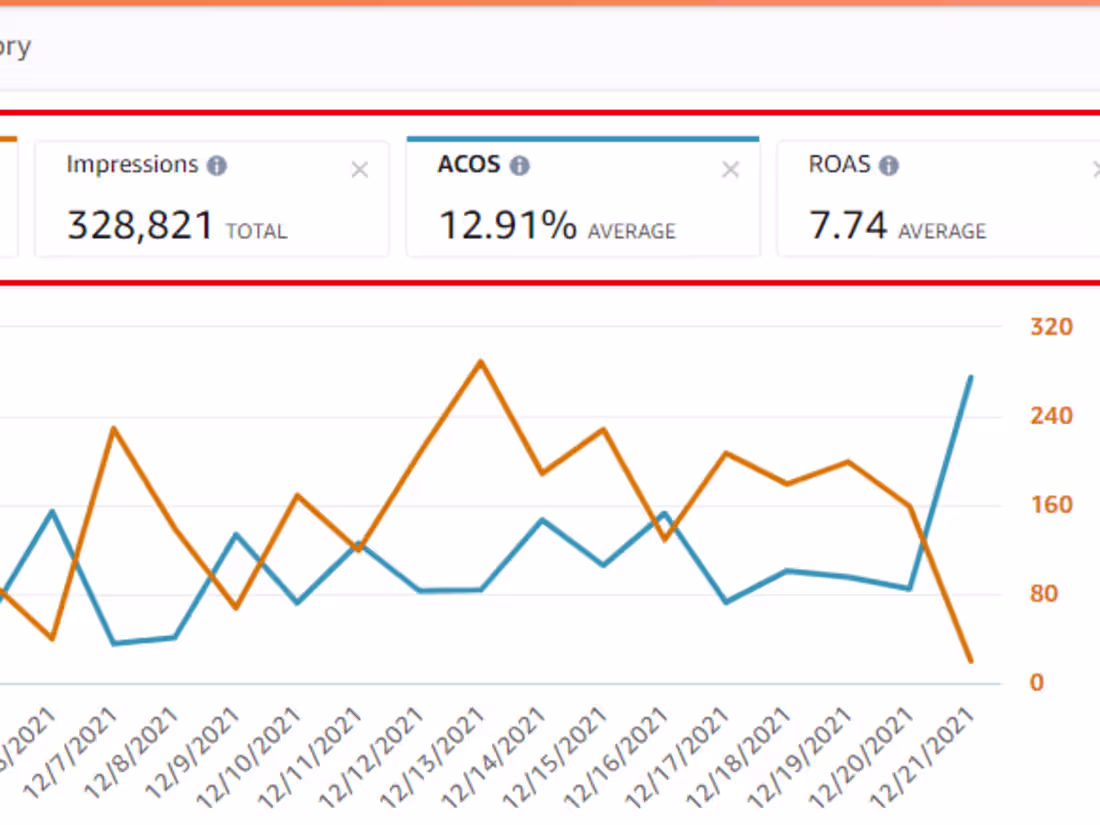Image resolution: width=1100 pixels, height=825 pixels.
Task: Click the orange line low point at 12/21/2021
Action: [x=970, y=661]
